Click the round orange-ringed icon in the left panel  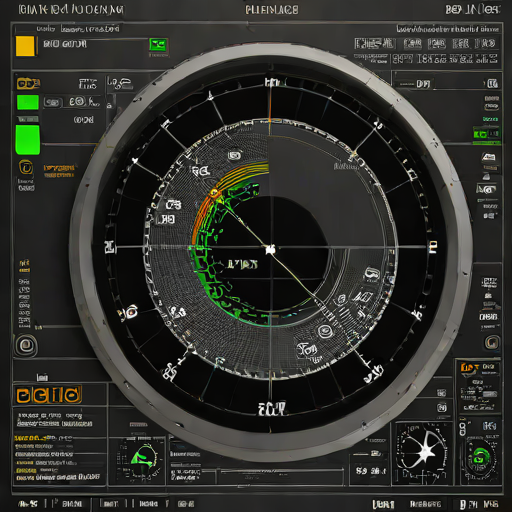pos(26,168)
